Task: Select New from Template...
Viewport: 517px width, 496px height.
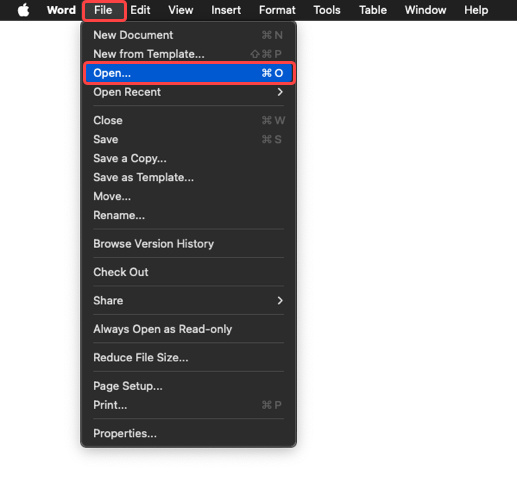Action: click(x=188, y=54)
